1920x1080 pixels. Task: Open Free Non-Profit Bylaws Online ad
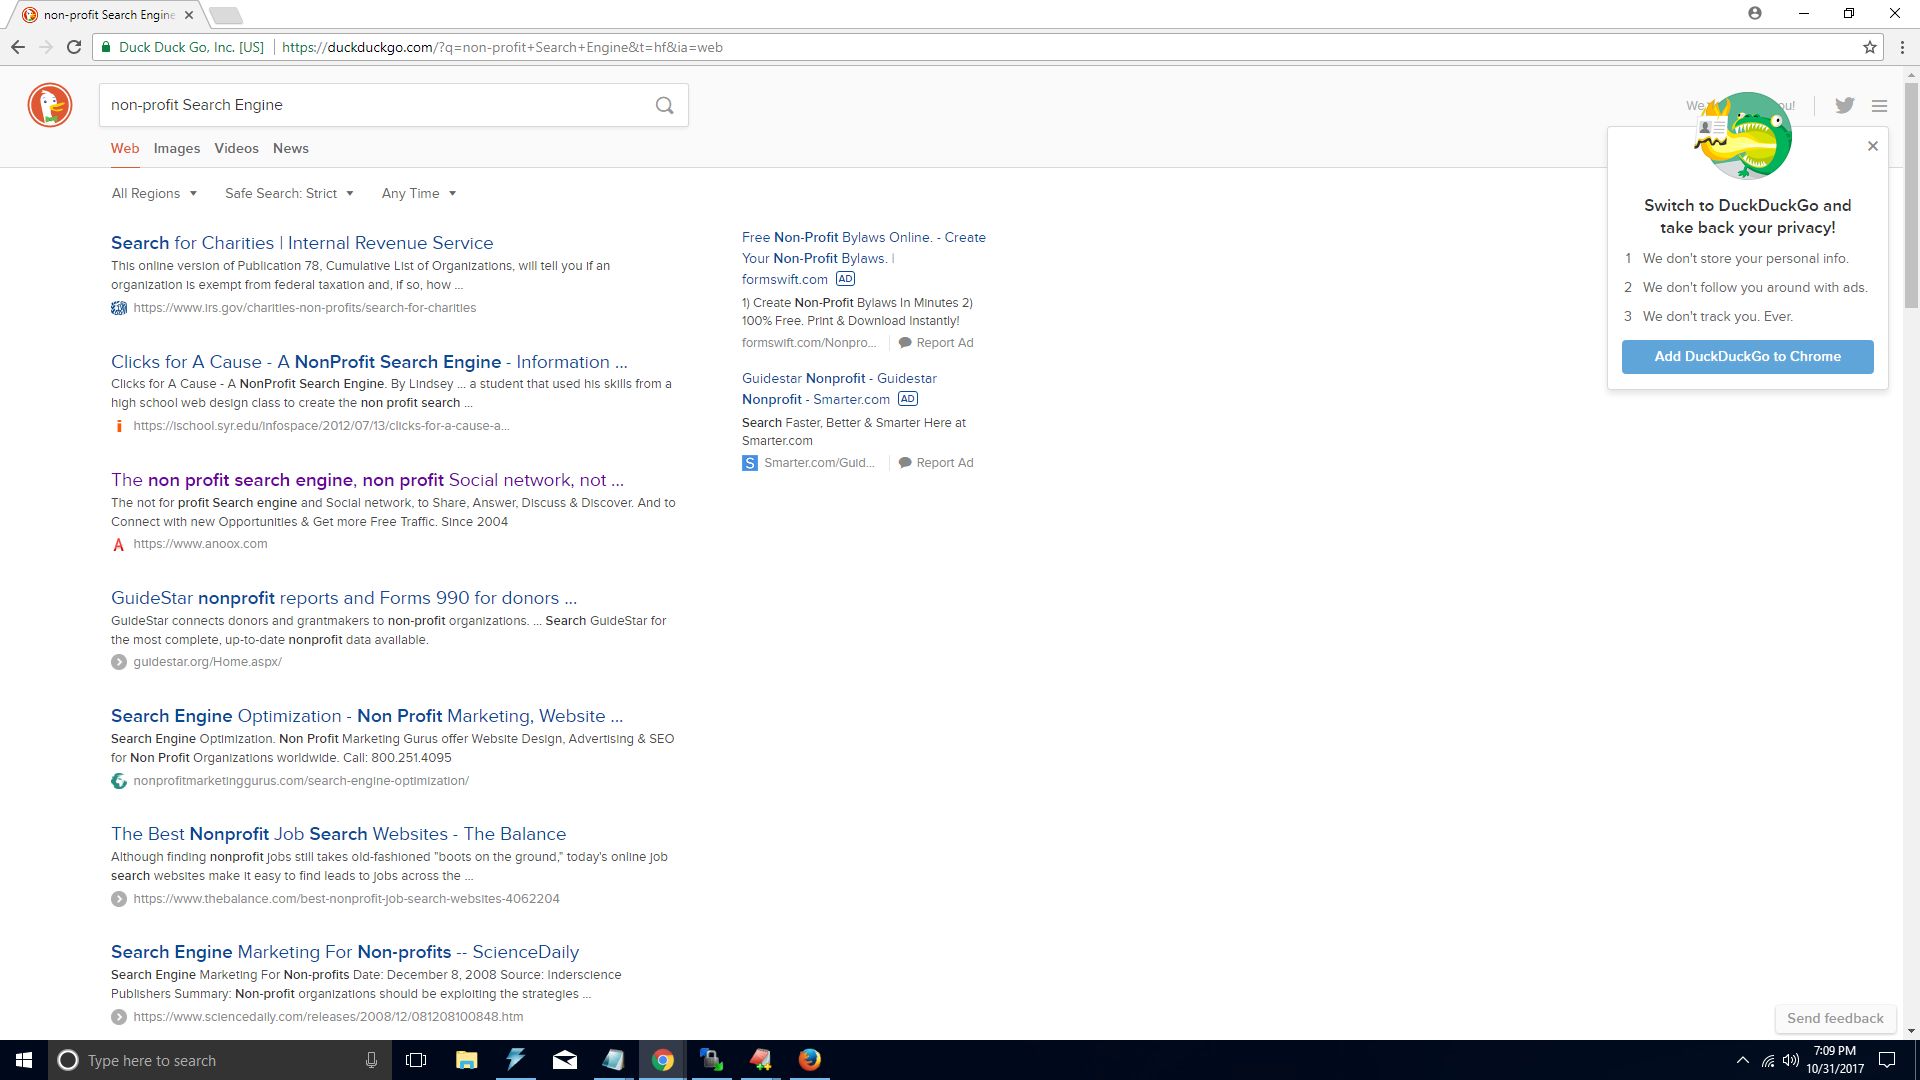pos(864,258)
